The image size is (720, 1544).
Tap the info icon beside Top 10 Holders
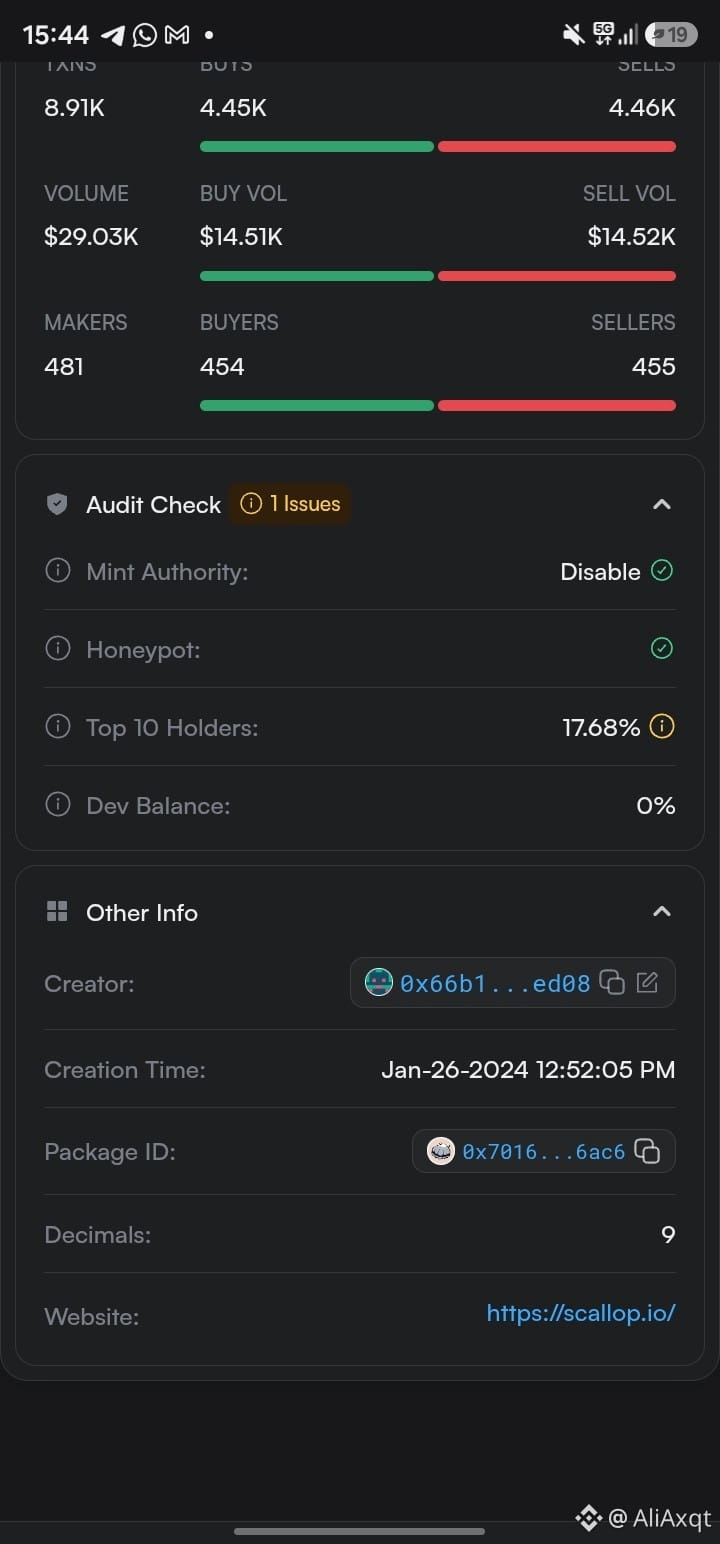[x=58, y=727]
